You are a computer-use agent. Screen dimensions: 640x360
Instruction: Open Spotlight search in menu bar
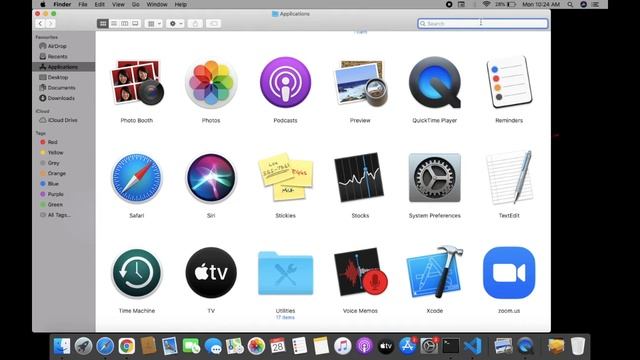[570, 4]
